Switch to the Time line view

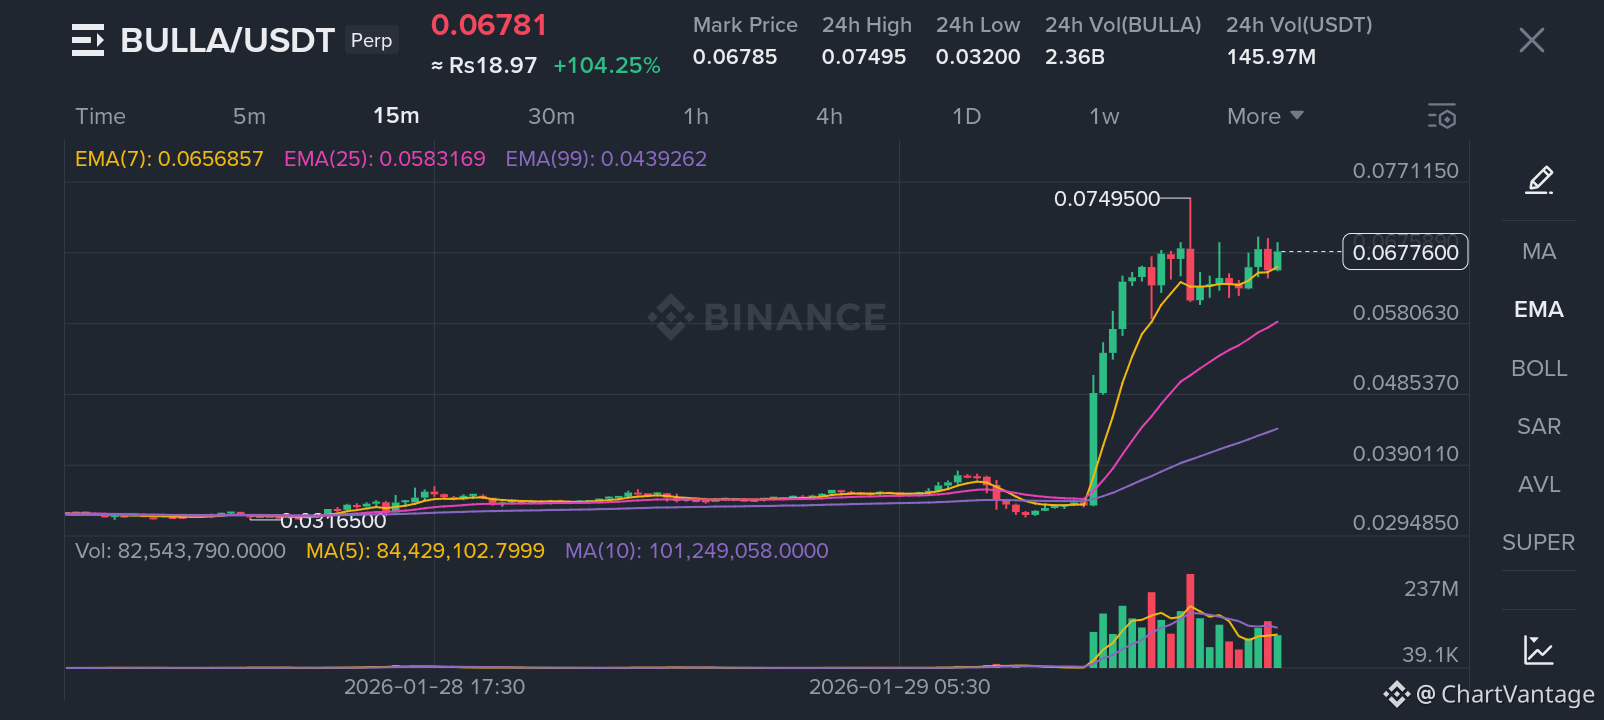[x=100, y=116]
